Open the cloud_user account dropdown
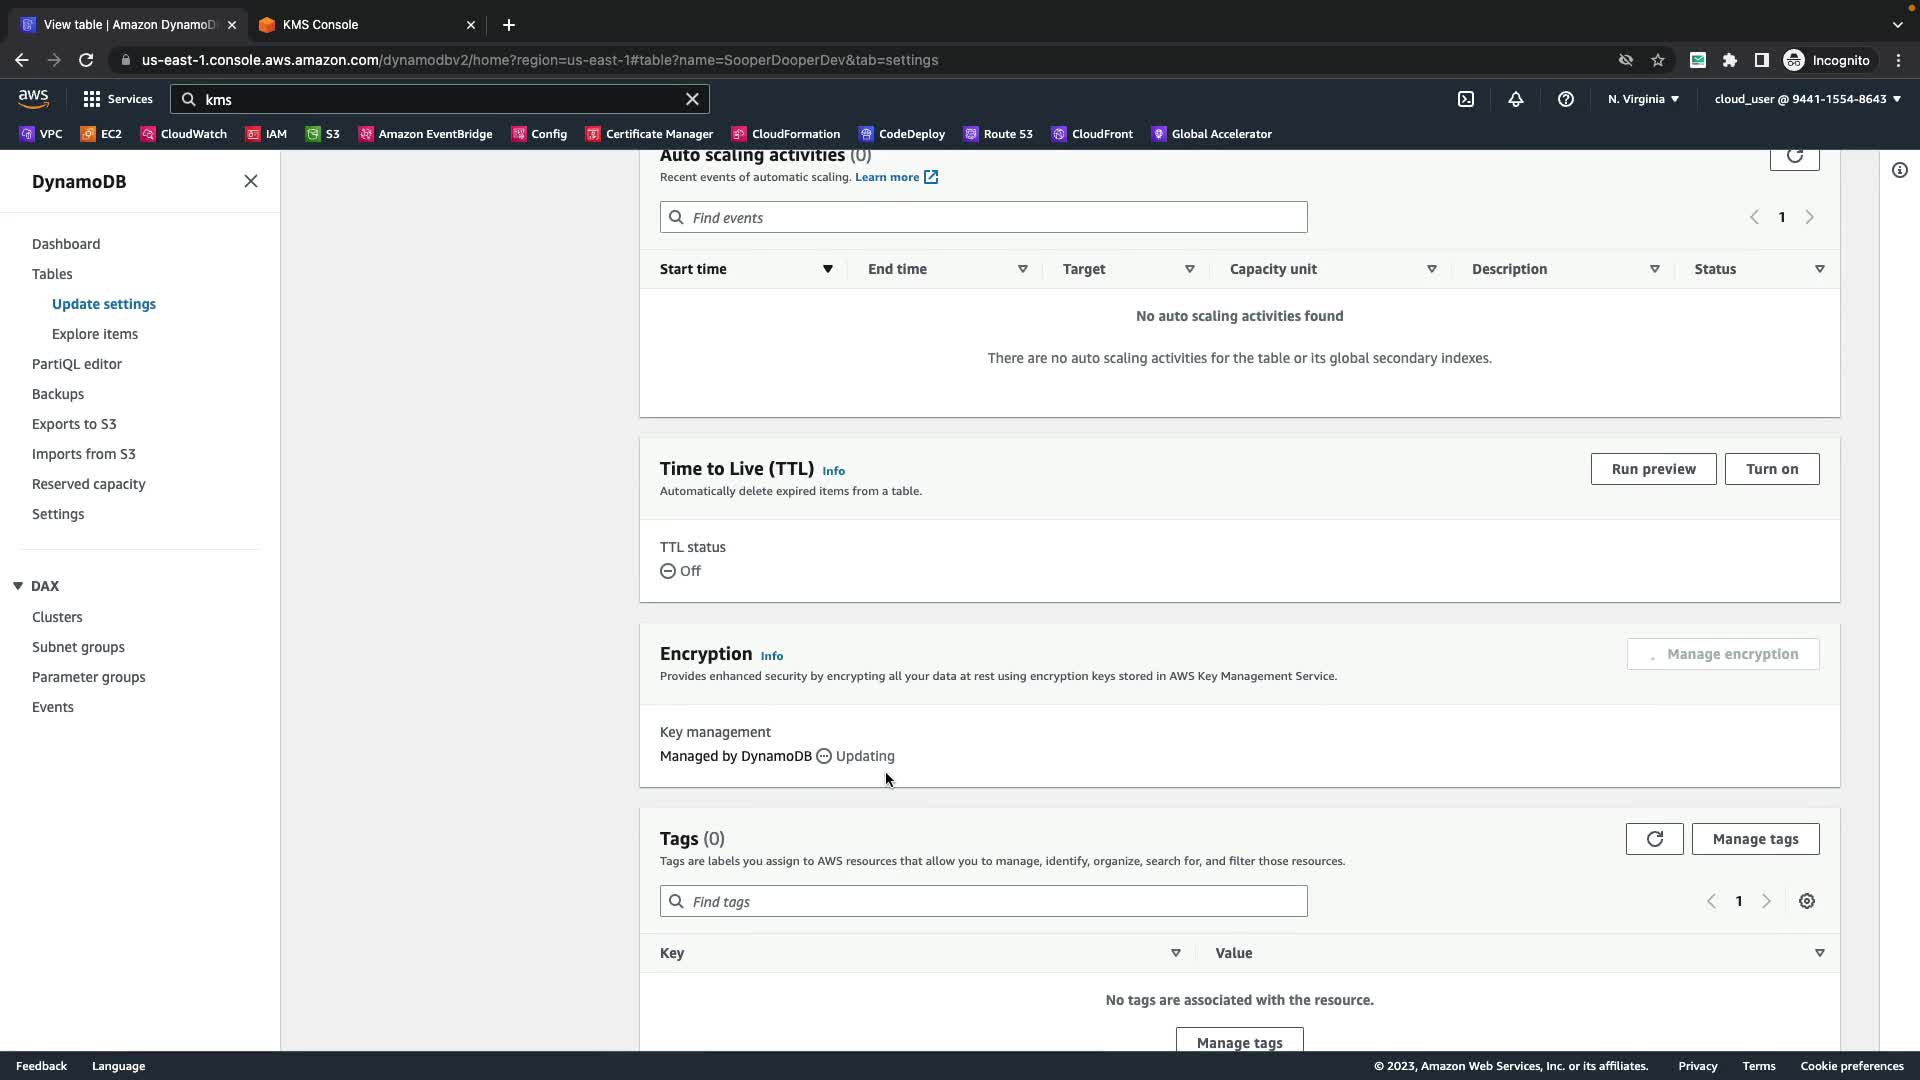Viewport: 1920px width, 1080px height. click(1807, 99)
